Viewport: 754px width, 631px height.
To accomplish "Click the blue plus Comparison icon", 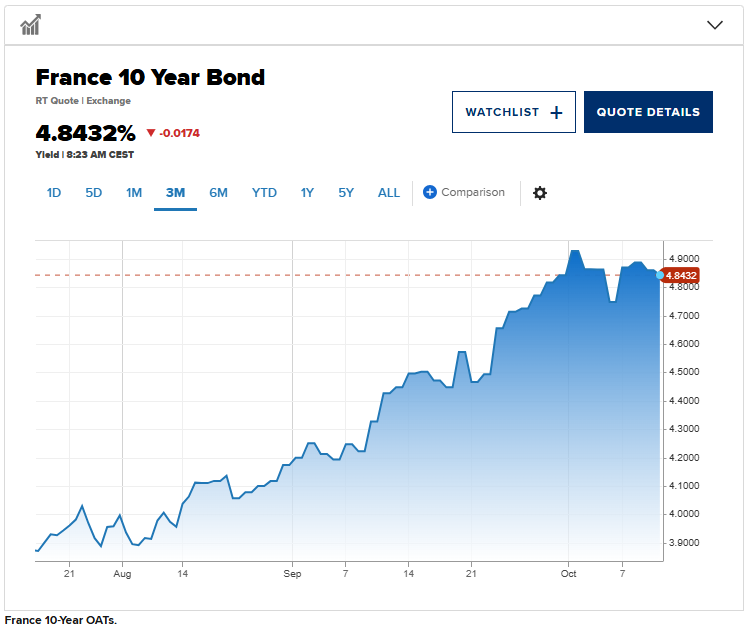I will coord(429,192).
